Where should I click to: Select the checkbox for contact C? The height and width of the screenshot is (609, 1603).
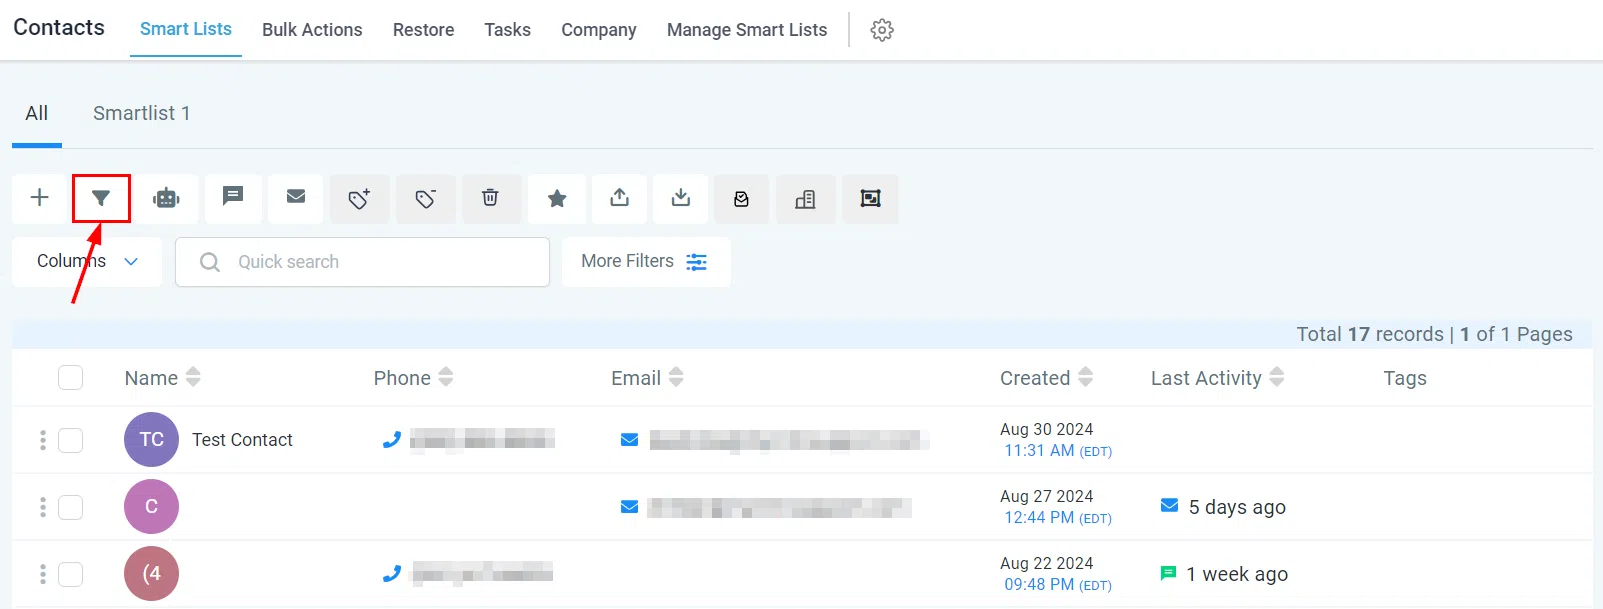[x=70, y=507]
